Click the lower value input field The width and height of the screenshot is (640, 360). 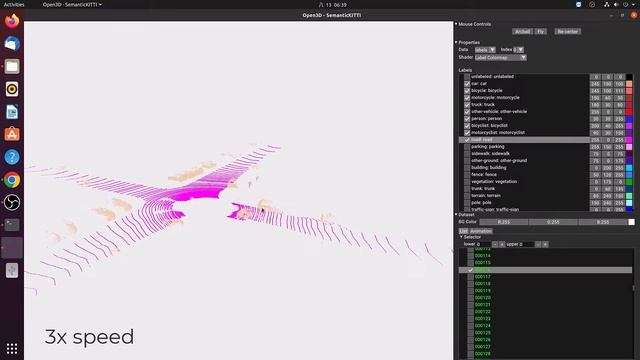click(483, 244)
